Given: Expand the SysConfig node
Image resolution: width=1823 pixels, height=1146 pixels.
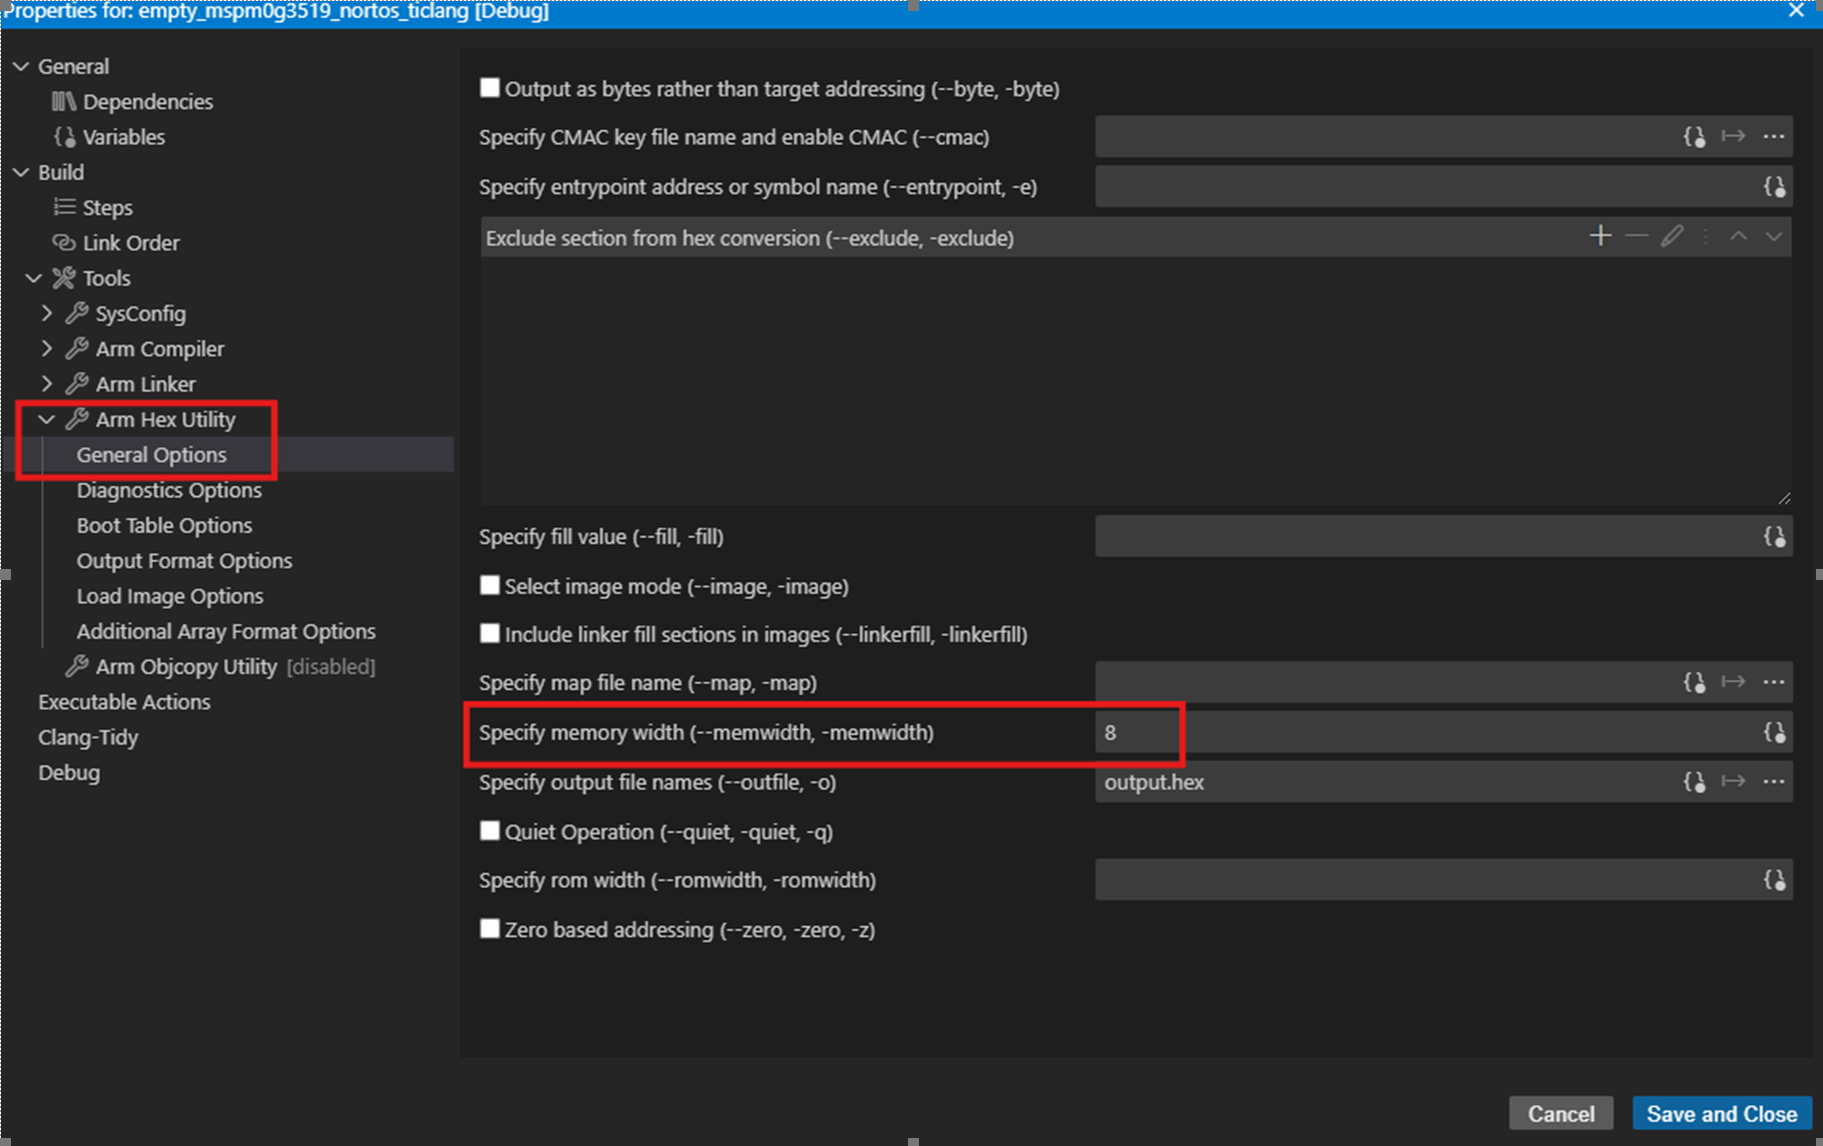Looking at the screenshot, I should pos(46,313).
